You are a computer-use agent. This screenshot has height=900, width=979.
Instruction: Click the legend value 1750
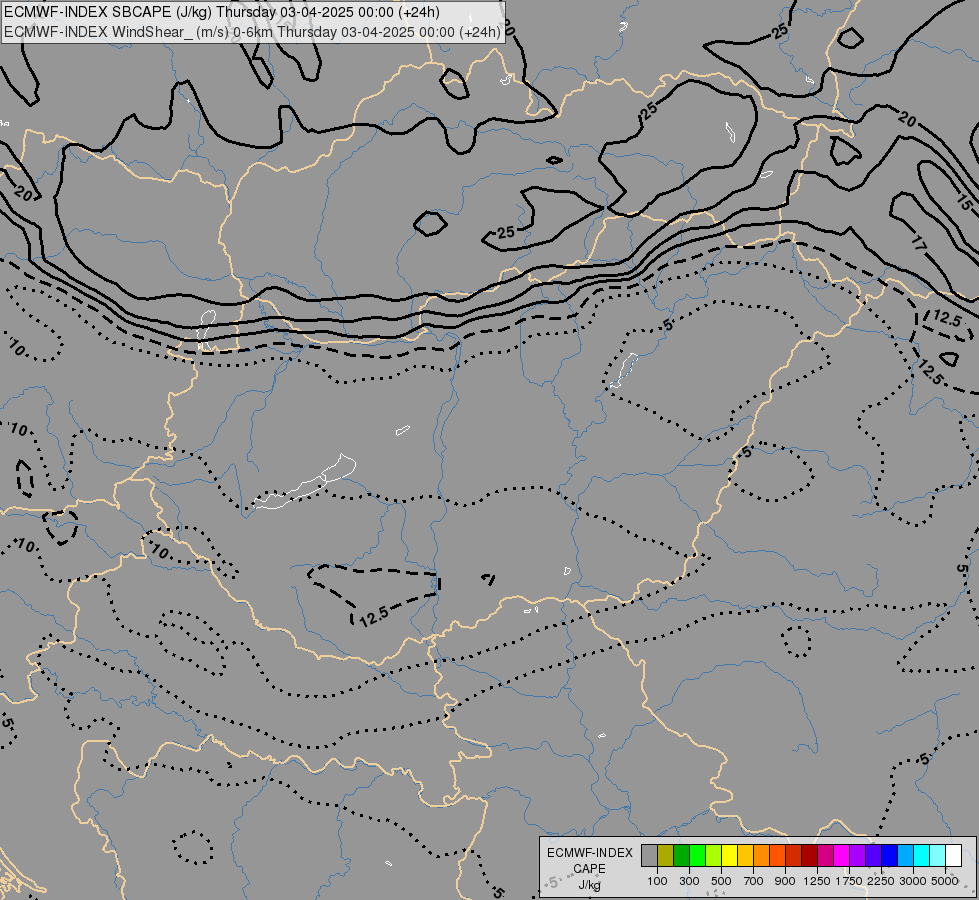[849, 881]
